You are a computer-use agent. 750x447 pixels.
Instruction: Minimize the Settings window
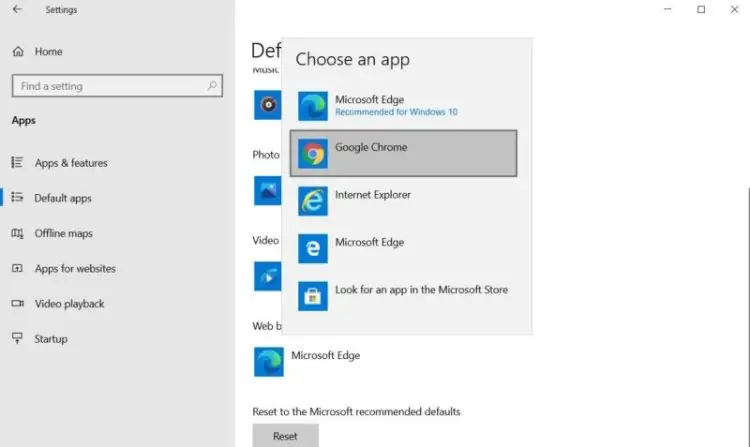coord(668,9)
